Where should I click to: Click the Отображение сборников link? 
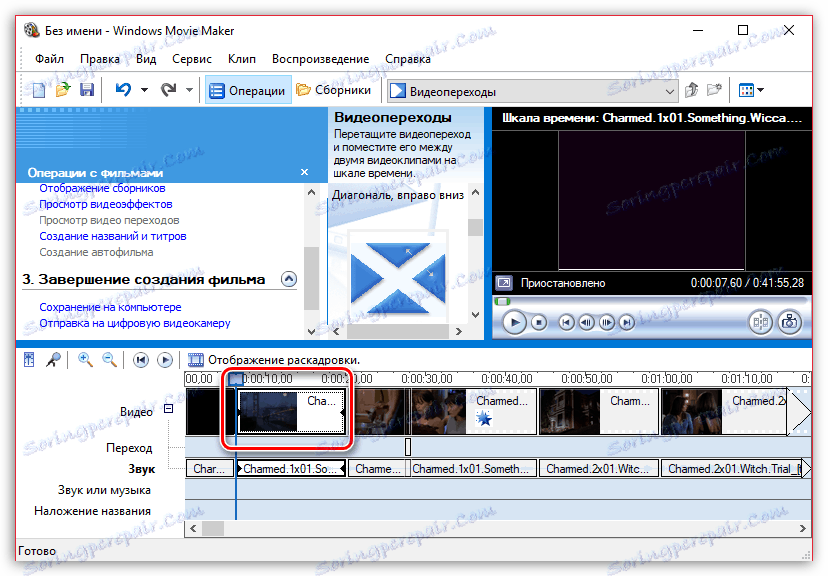point(102,188)
